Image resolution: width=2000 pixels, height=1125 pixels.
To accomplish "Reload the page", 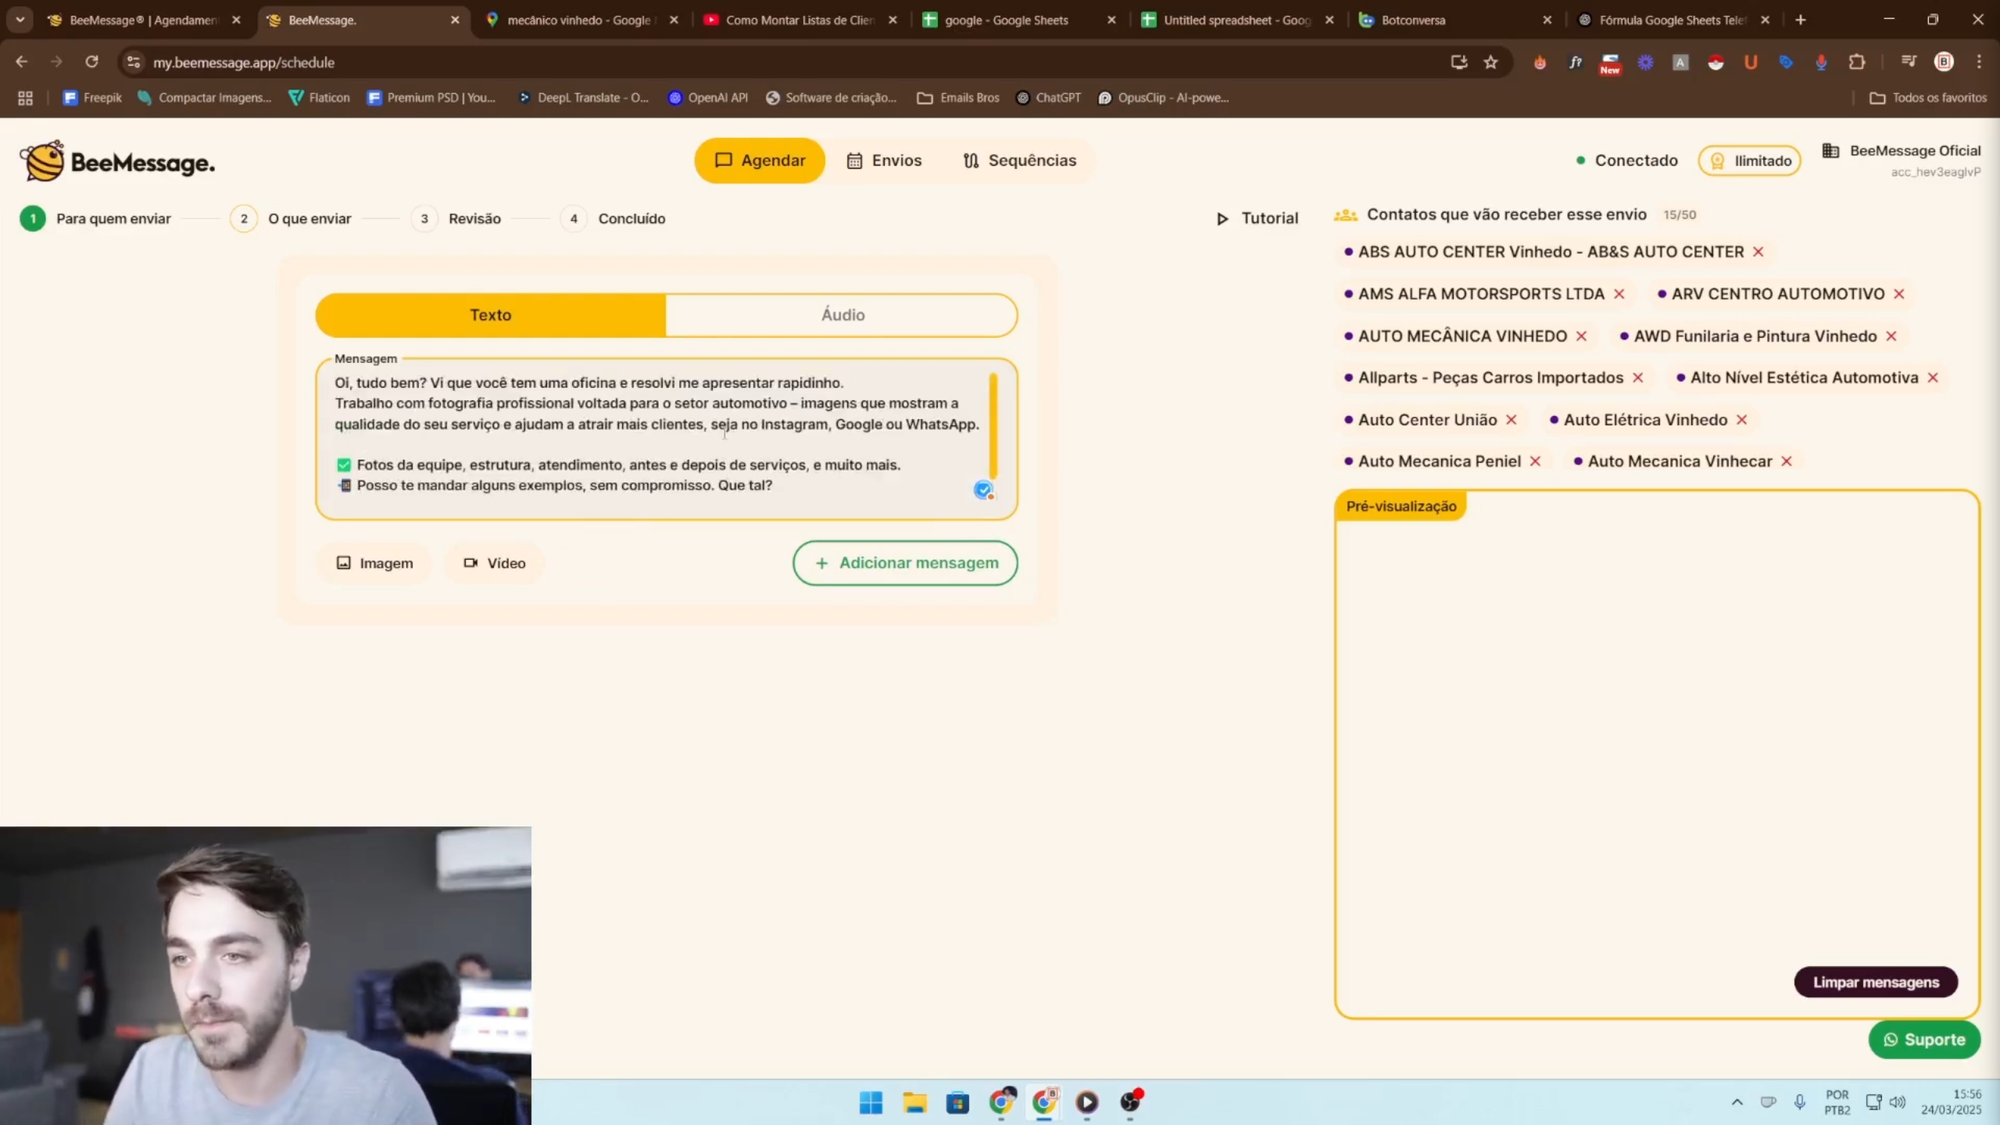I will point(92,62).
